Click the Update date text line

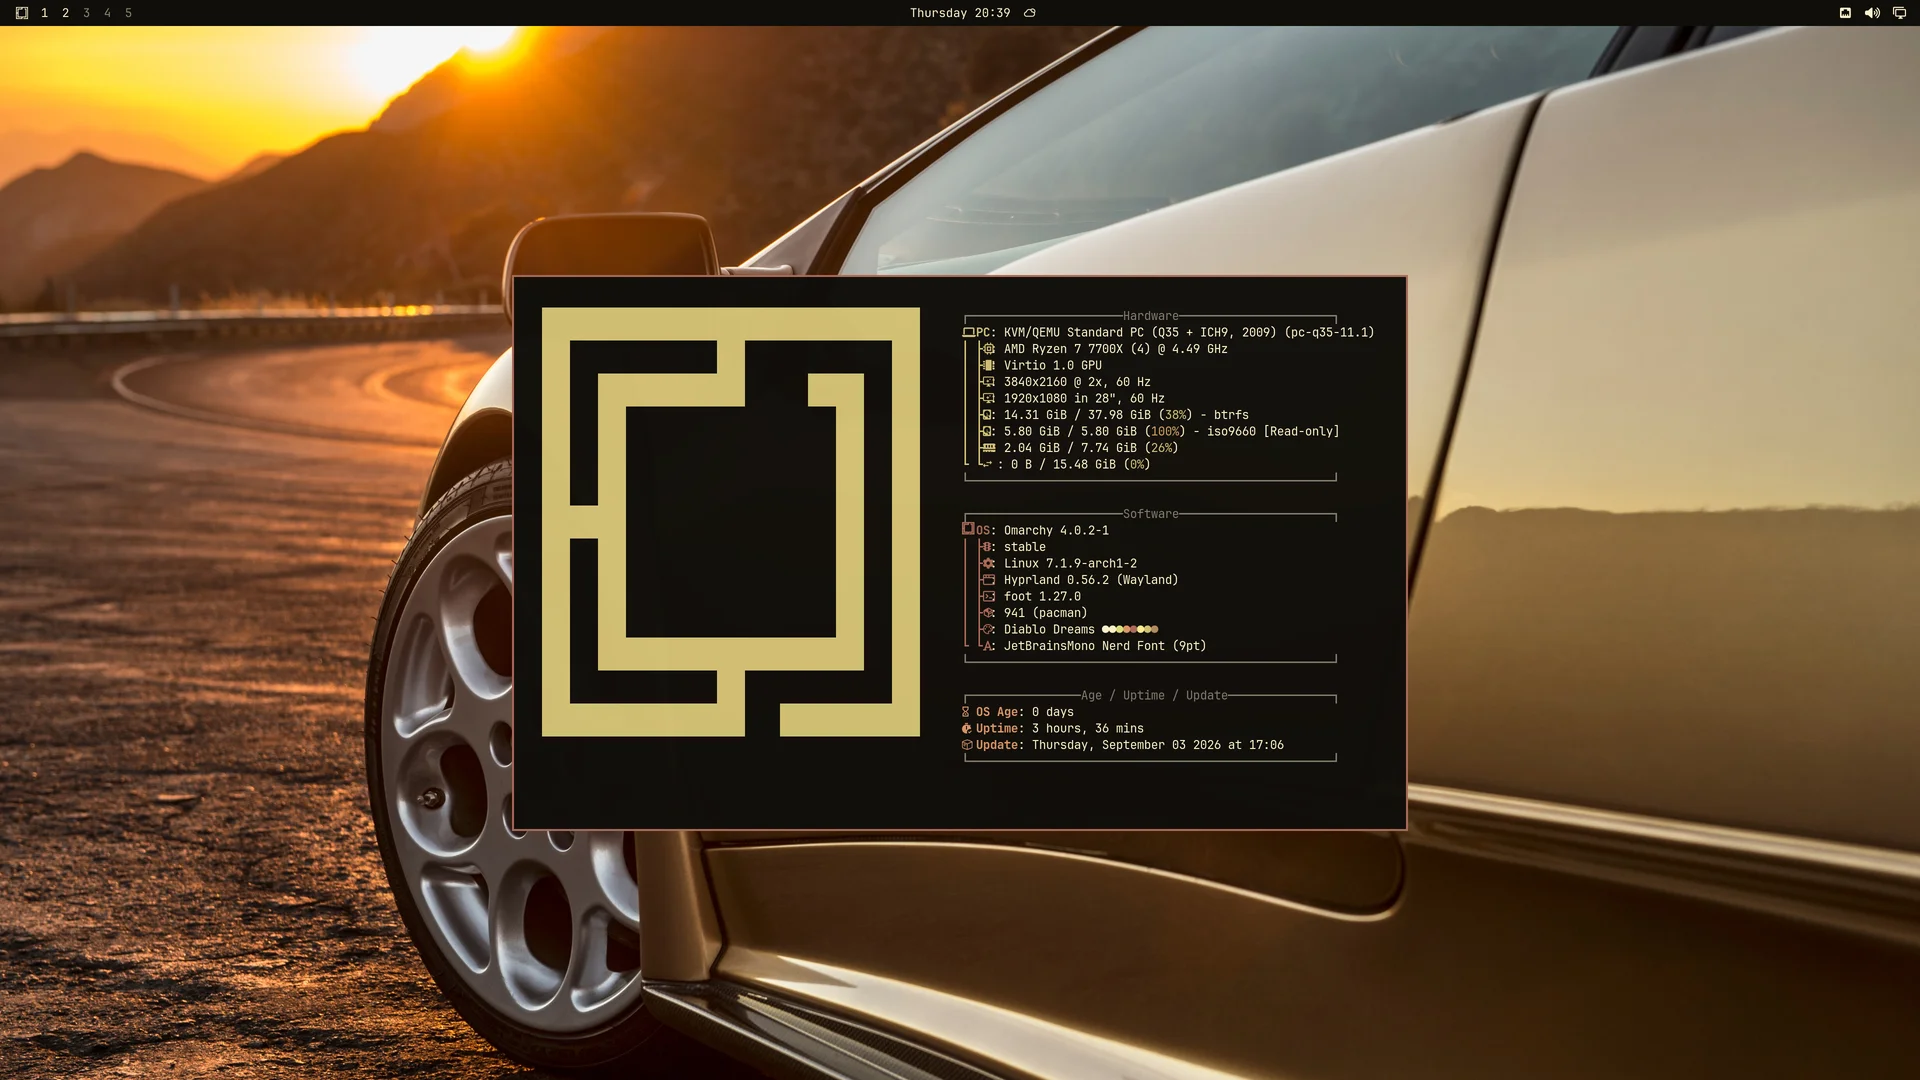[1122, 745]
